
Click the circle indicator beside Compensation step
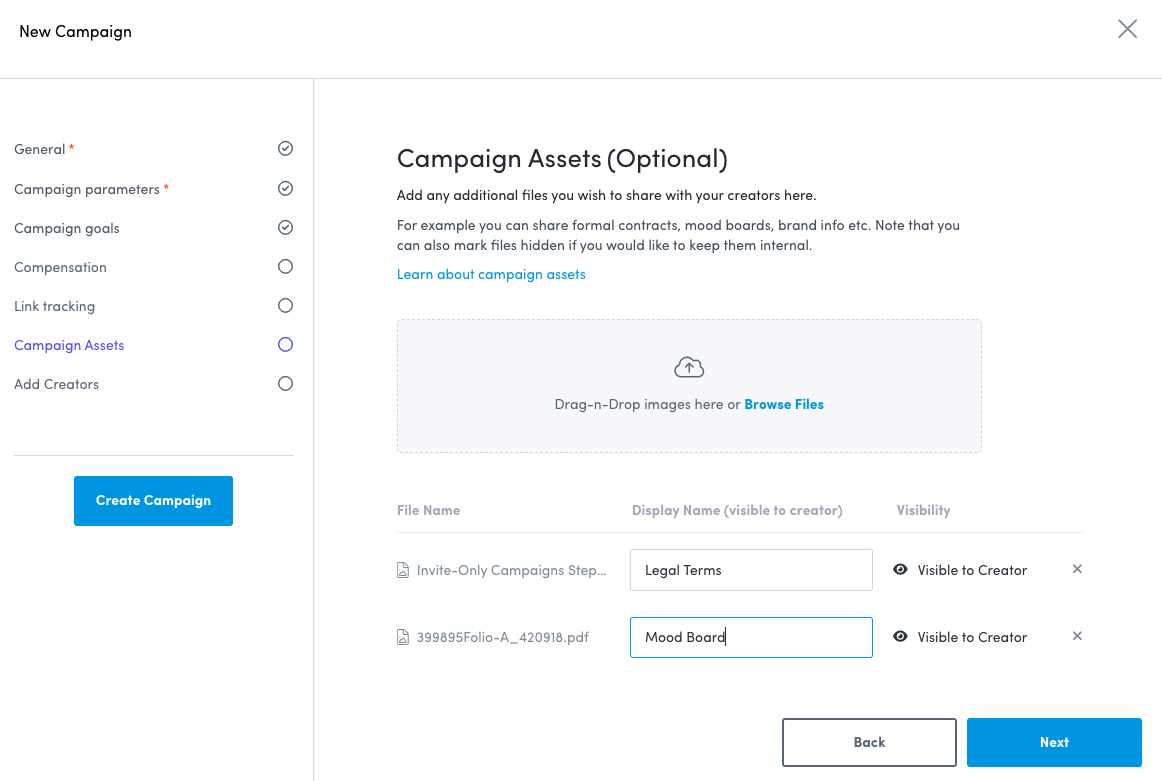pyautogui.click(x=285, y=266)
